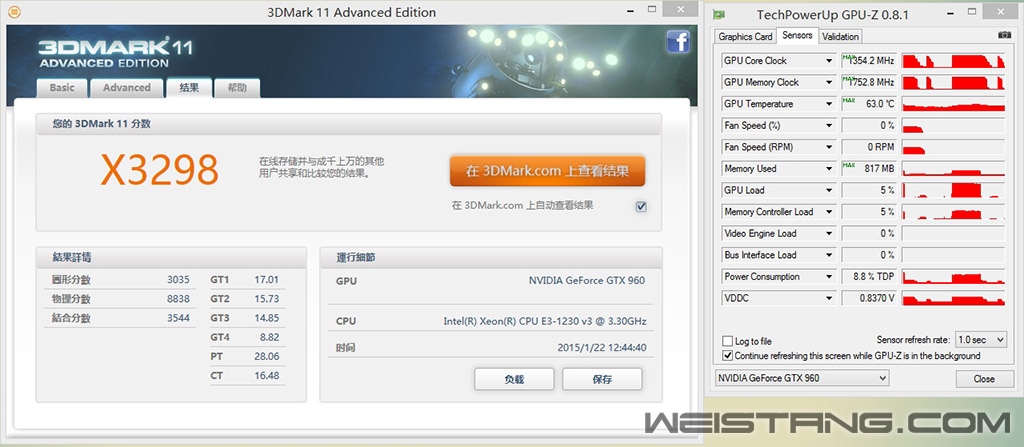The height and width of the screenshot is (447, 1024).
Task: Click the 結合分數 3544 row
Action: 120,318
